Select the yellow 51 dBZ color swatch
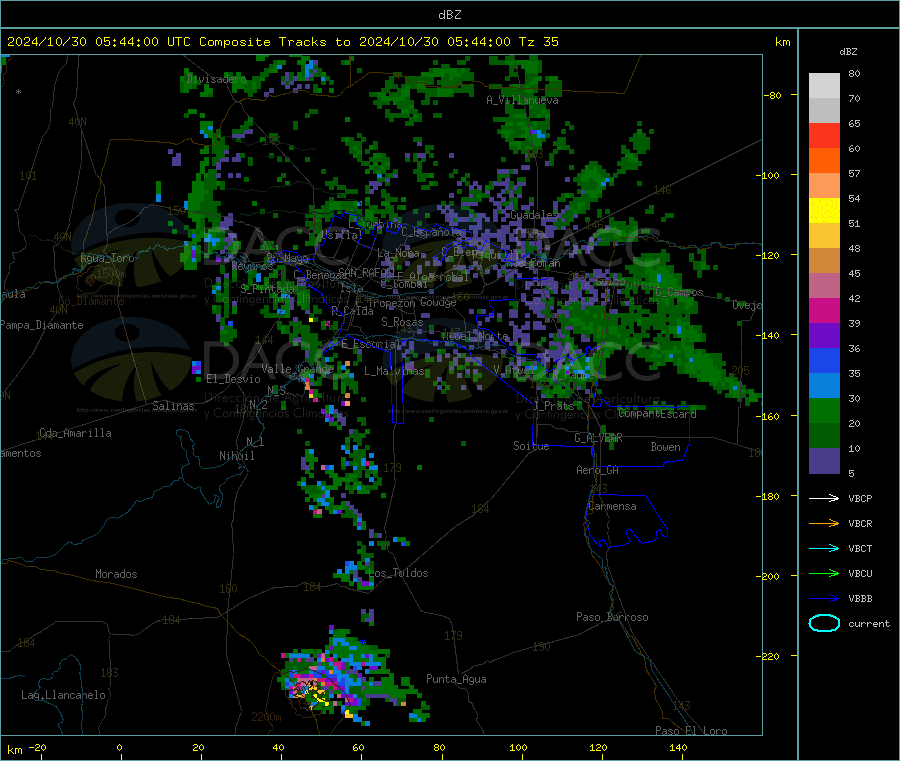900x761 pixels. [824, 211]
